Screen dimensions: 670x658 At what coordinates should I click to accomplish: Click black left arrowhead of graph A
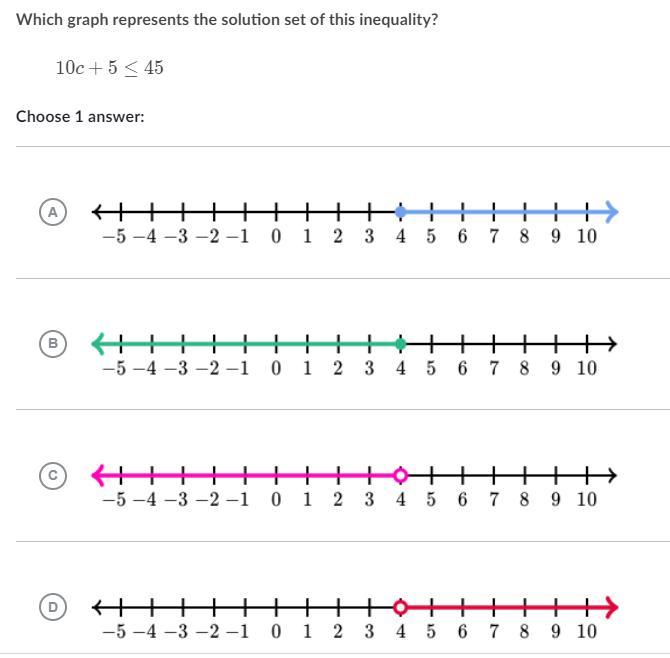pos(97,212)
